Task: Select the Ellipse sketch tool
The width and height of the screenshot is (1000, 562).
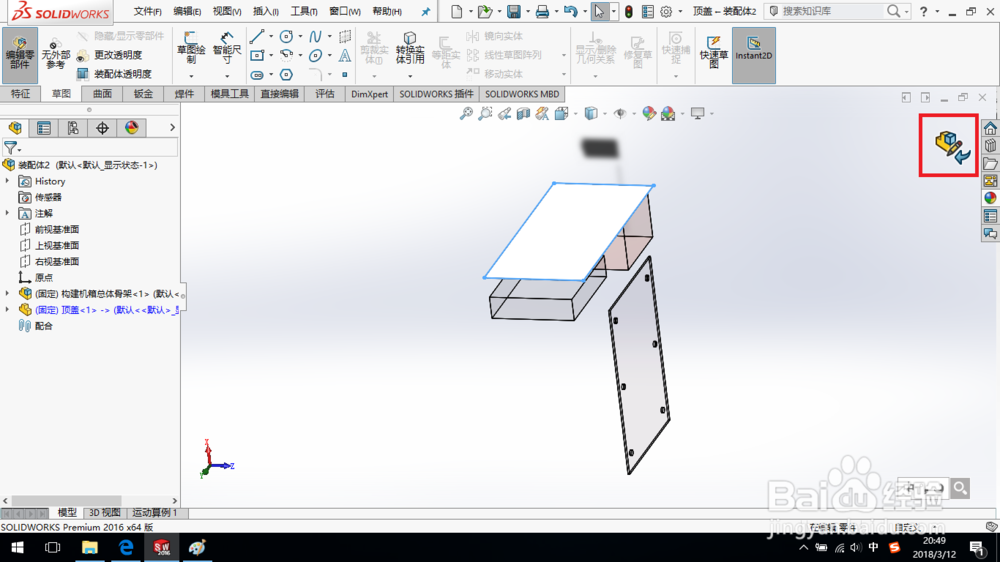Action: [x=315, y=55]
